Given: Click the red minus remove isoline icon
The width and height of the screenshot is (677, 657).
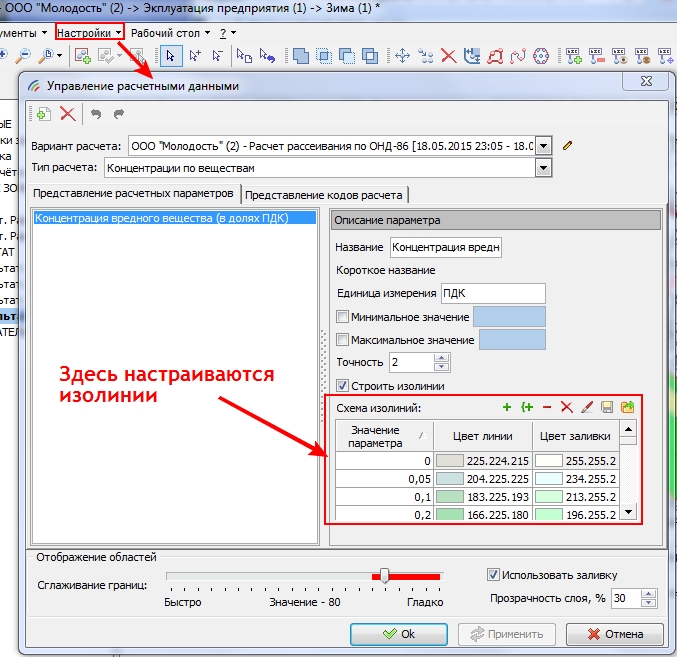Looking at the screenshot, I should pos(546,407).
